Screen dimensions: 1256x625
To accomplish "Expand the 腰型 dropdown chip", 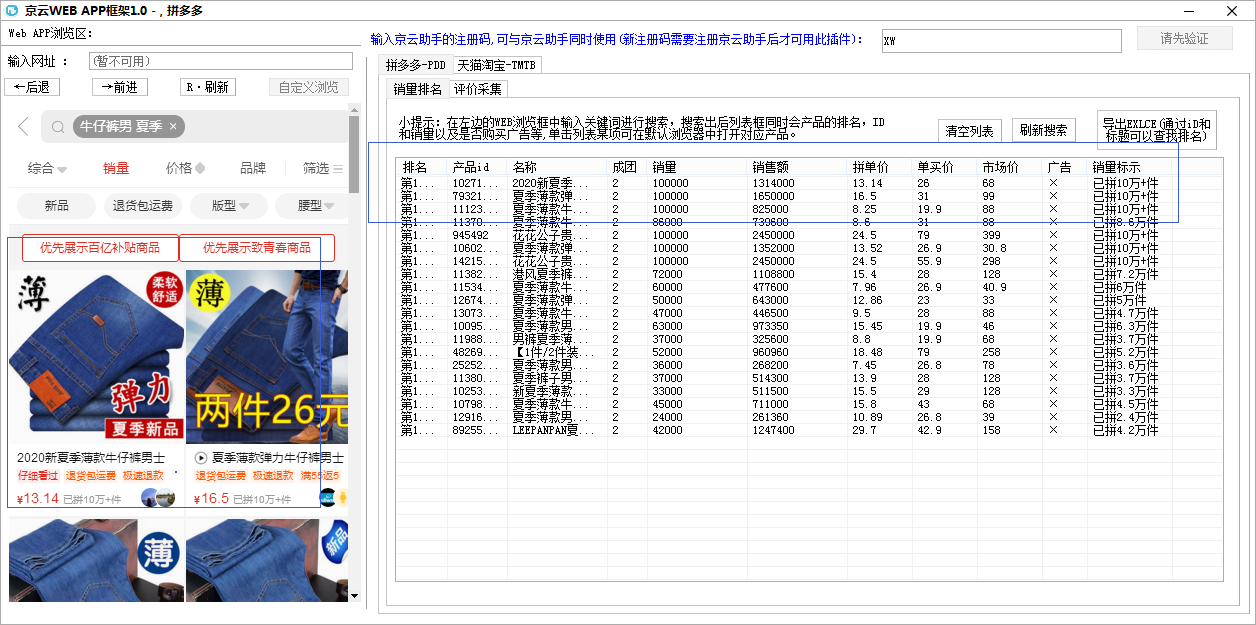I will tap(312, 206).
